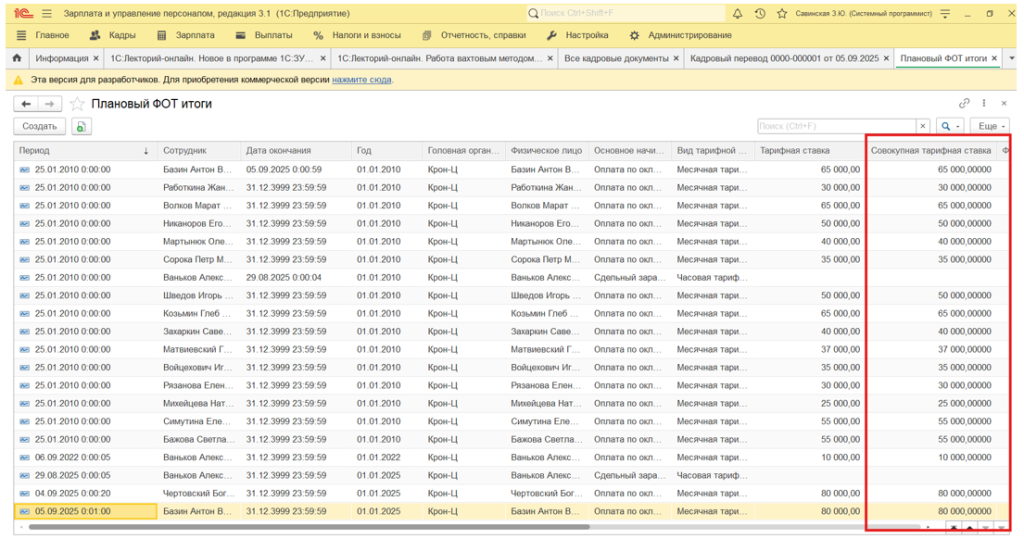Select the 25 000,00 tariff rate cell
Image resolution: width=1024 pixels, height=539 pixels.
(x=809, y=404)
